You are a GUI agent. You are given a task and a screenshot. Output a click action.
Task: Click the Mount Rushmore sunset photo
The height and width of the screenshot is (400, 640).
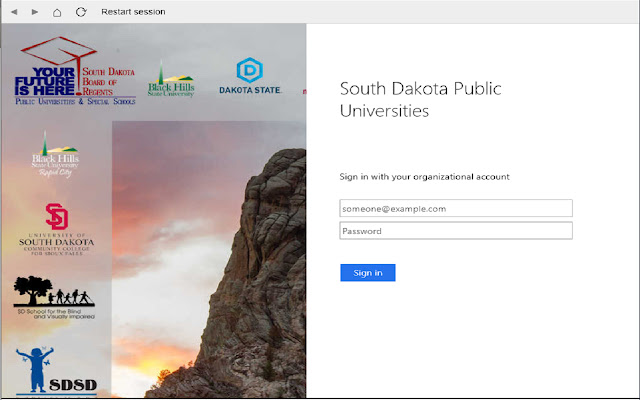[209, 259]
